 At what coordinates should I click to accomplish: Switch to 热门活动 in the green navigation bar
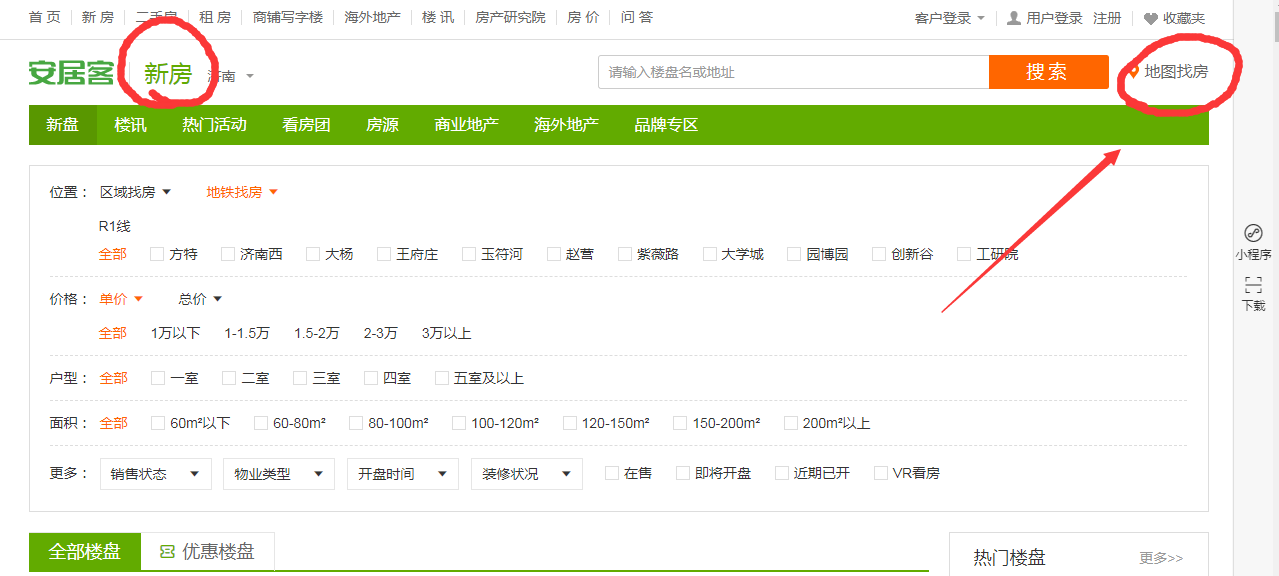coord(214,125)
